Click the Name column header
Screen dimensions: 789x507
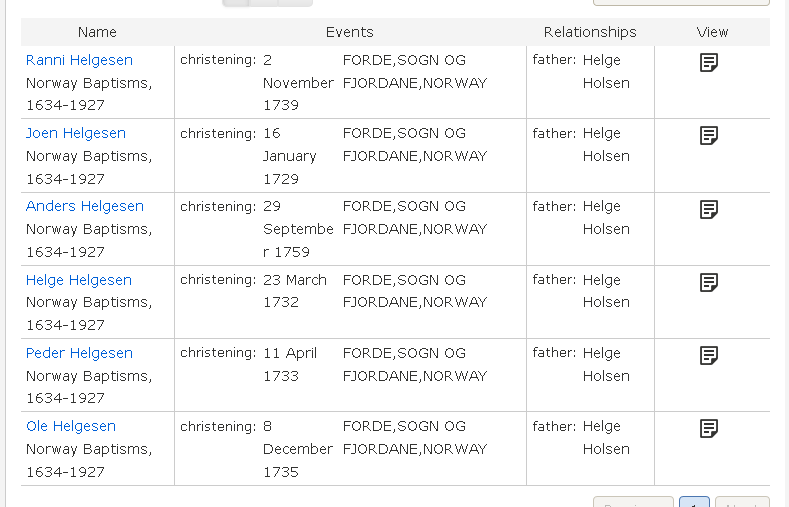point(97,32)
